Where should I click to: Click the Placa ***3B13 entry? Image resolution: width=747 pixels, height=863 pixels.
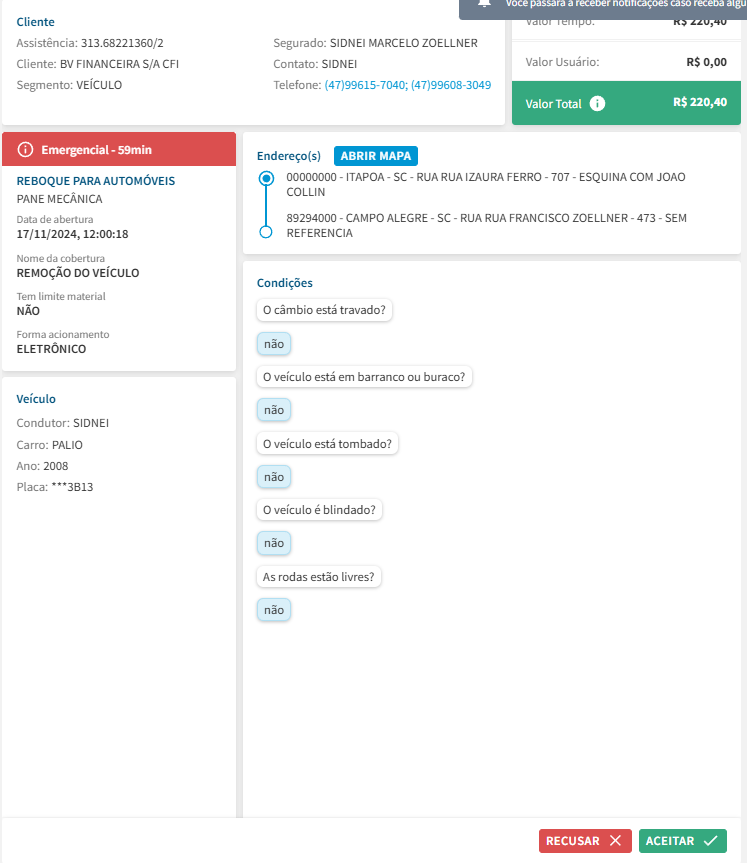[x=55, y=487]
